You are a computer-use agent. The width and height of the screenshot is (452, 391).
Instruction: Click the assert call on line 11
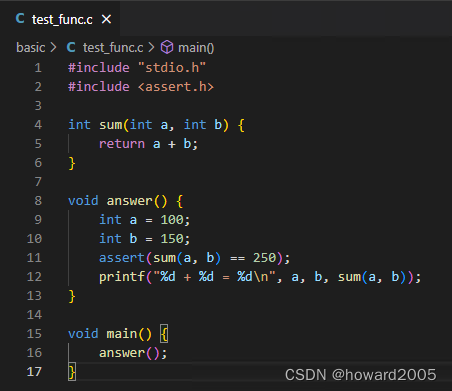click(x=122, y=258)
